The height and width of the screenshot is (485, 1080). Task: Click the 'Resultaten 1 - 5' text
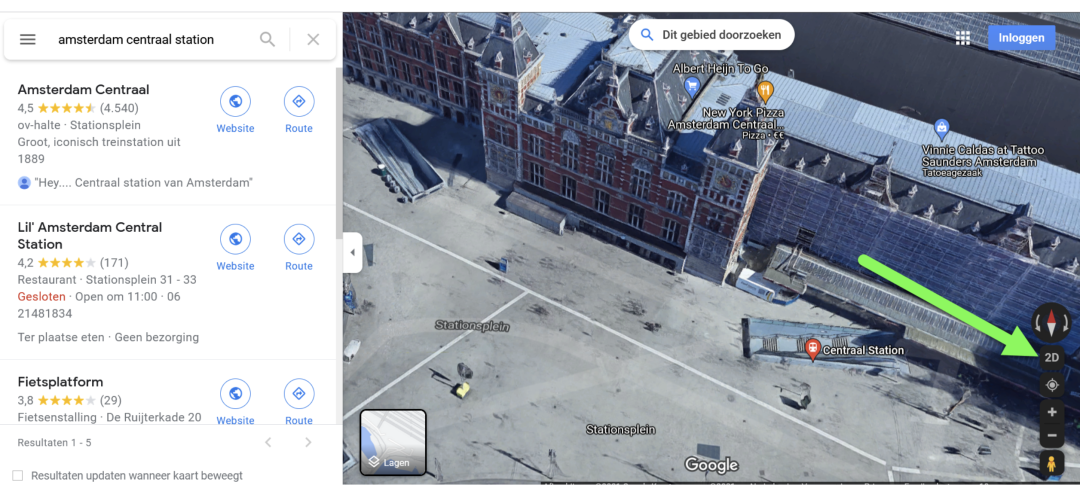pyautogui.click(x=54, y=442)
